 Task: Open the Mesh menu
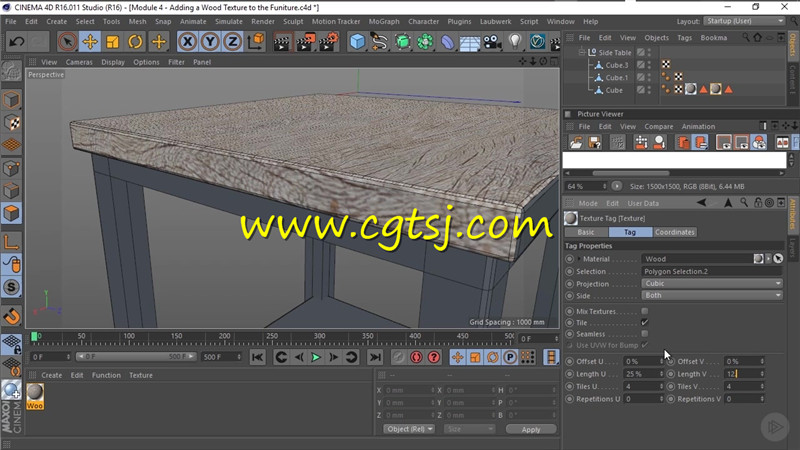tap(137, 21)
